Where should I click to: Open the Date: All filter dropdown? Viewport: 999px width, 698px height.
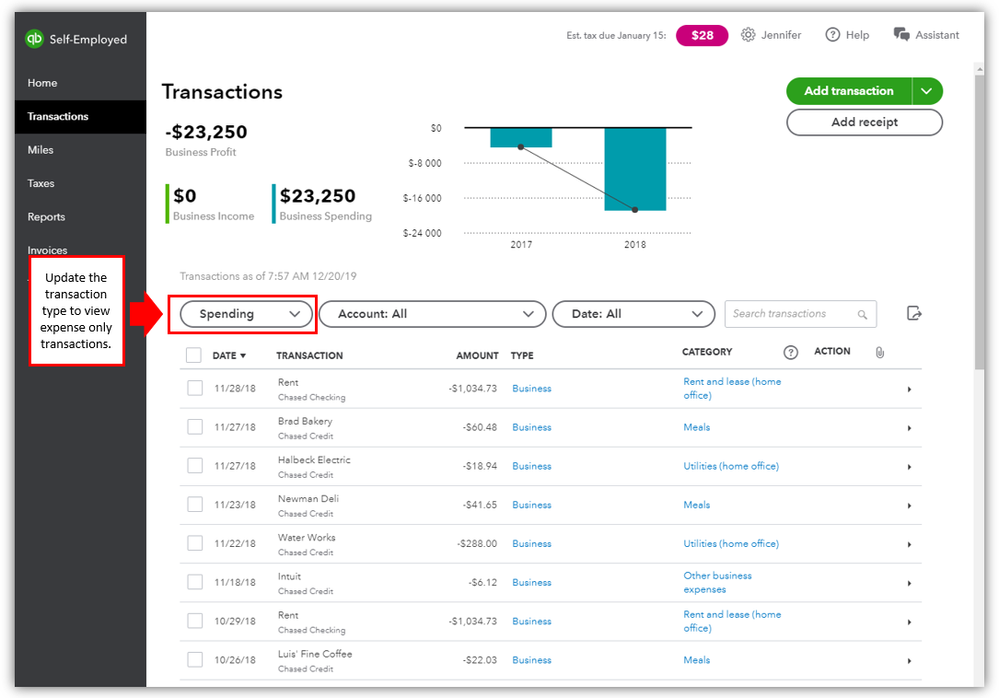(x=633, y=314)
